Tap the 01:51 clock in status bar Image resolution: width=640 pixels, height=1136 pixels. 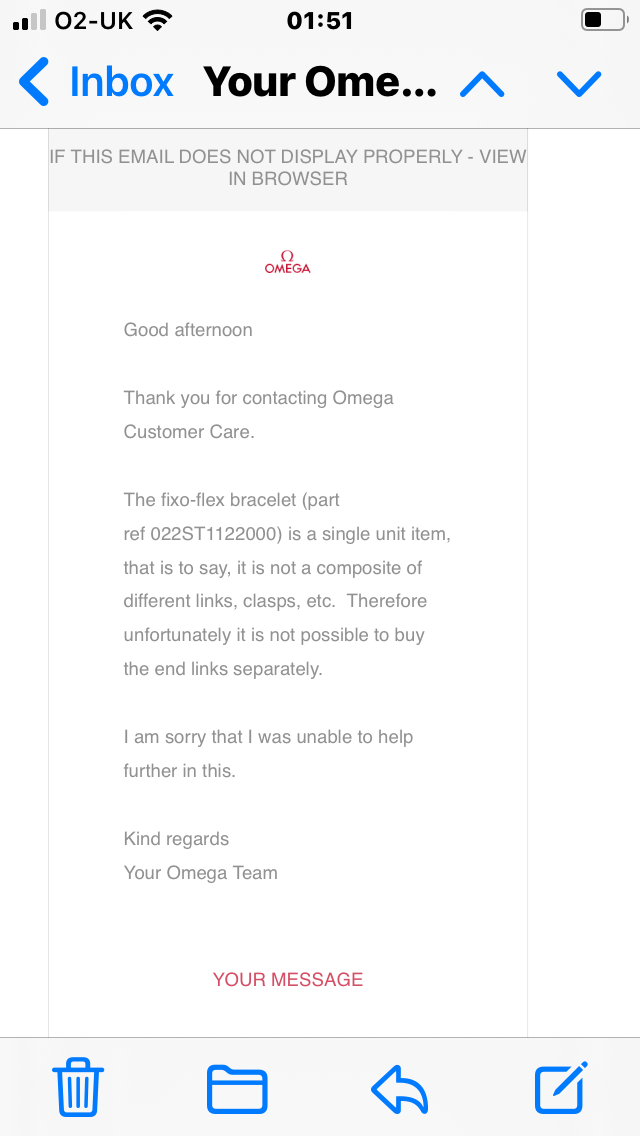[x=320, y=20]
